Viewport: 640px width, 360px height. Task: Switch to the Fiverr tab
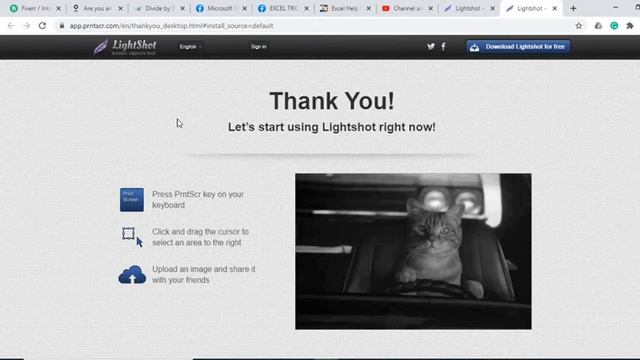(x=34, y=8)
